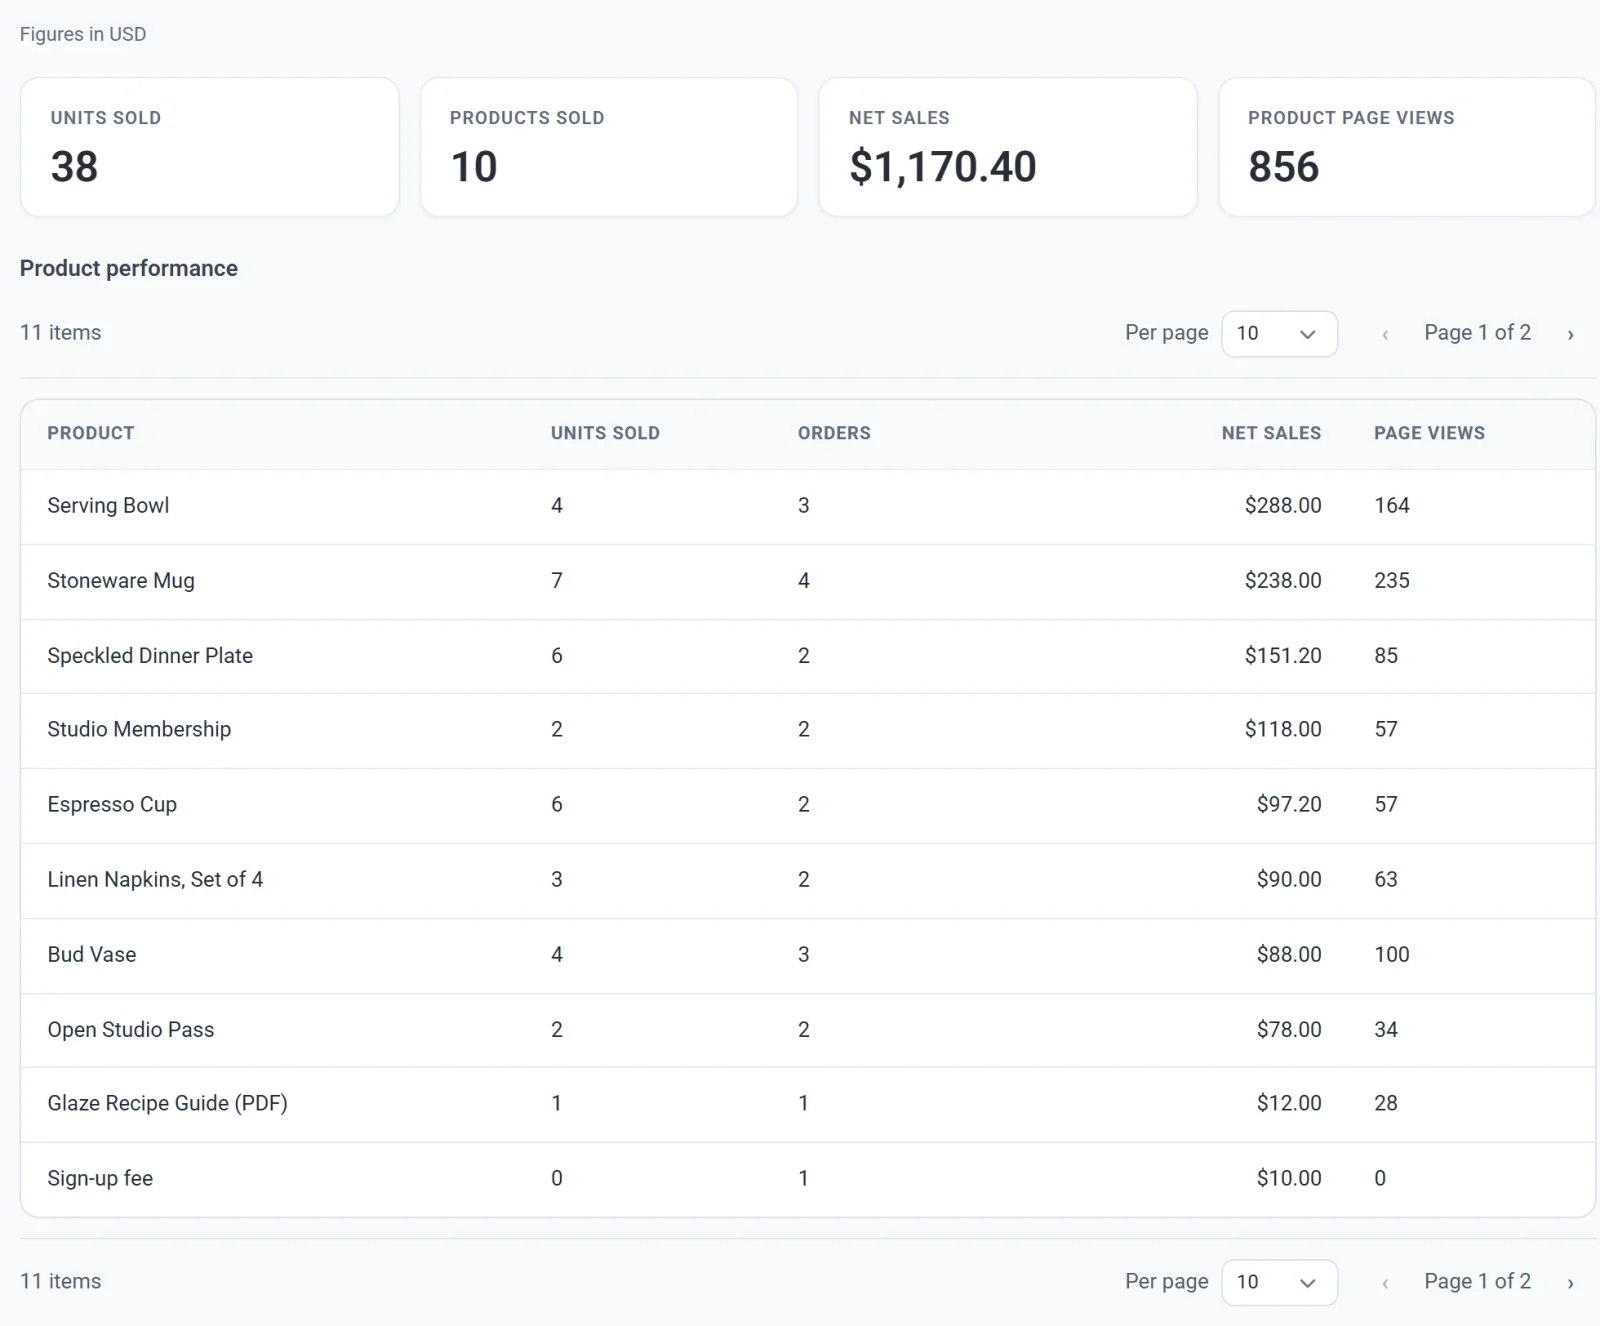The width and height of the screenshot is (1600, 1326).
Task: Click the top previous page arrow
Action: pyautogui.click(x=1385, y=334)
